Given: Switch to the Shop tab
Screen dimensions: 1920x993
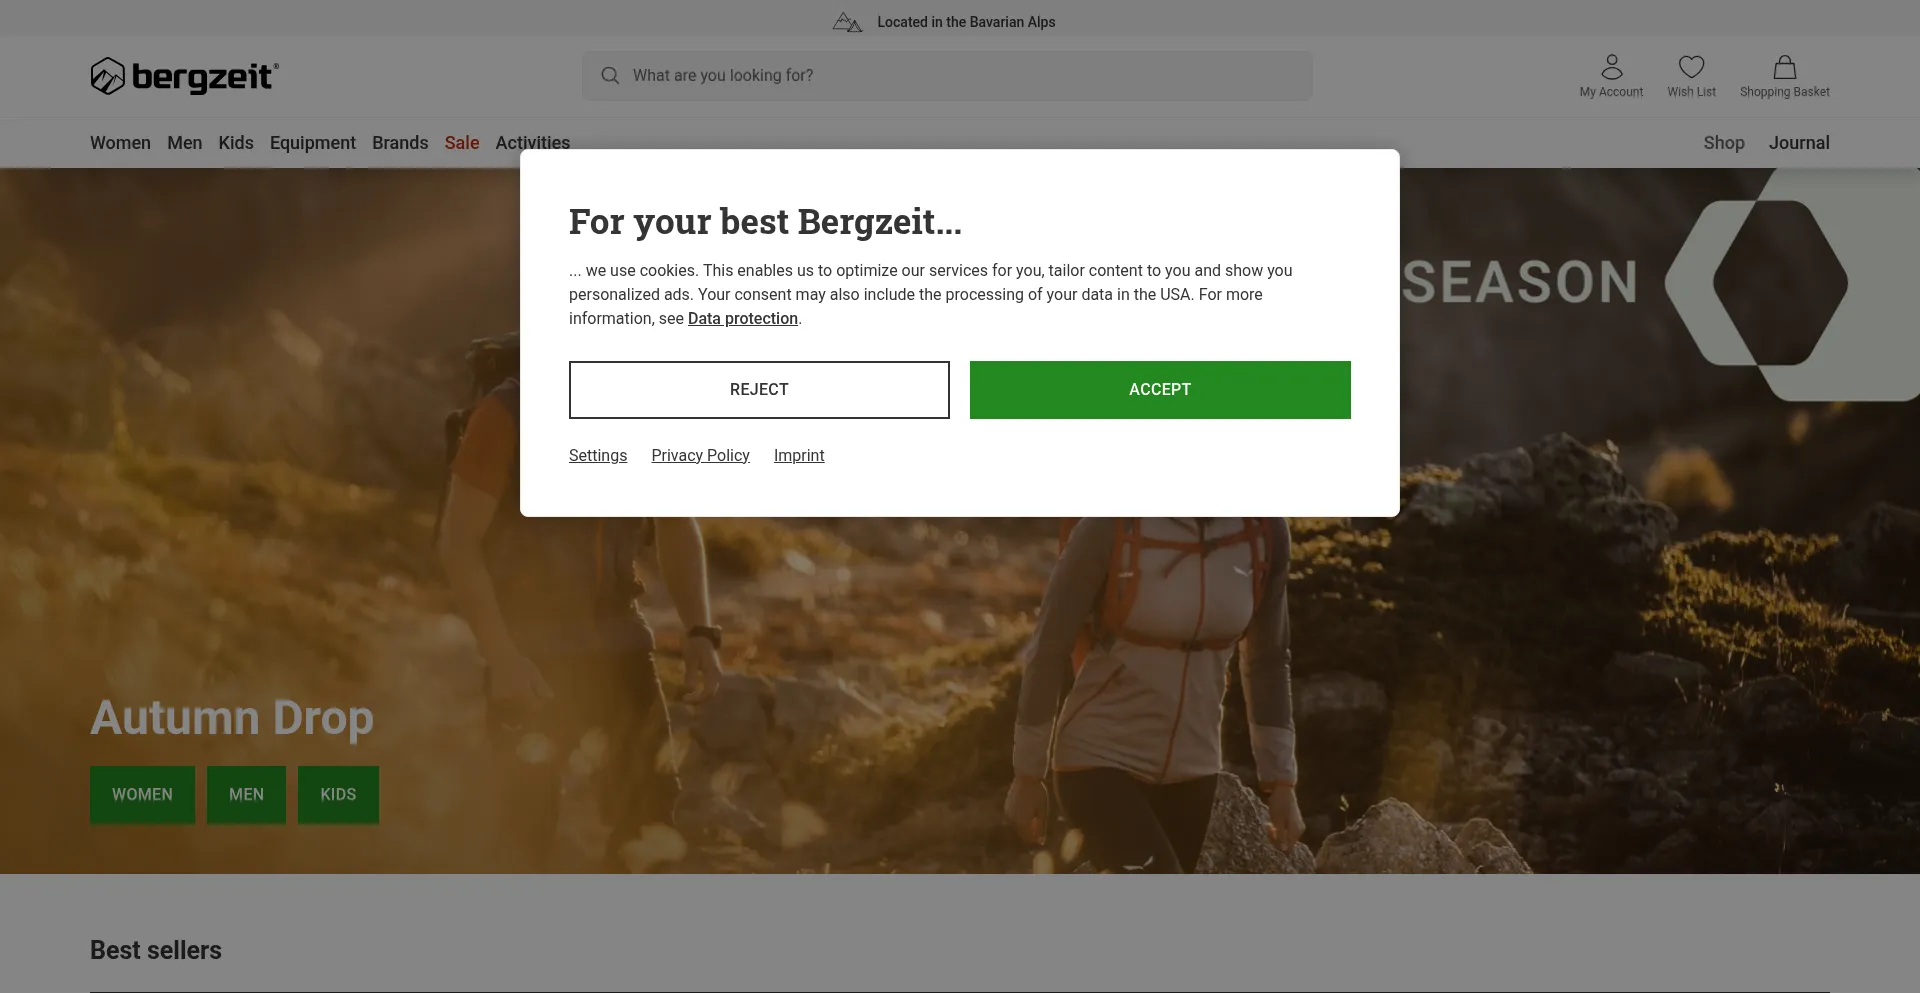Looking at the screenshot, I should coord(1724,143).
